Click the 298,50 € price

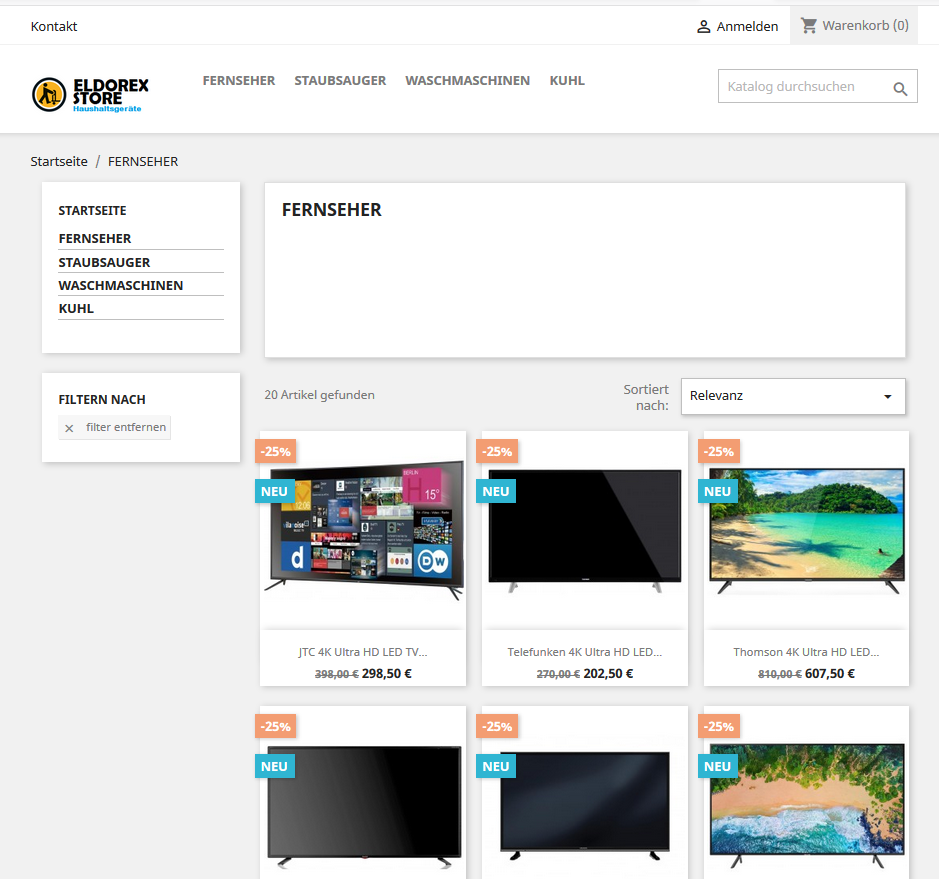click(x=387, y=674)
